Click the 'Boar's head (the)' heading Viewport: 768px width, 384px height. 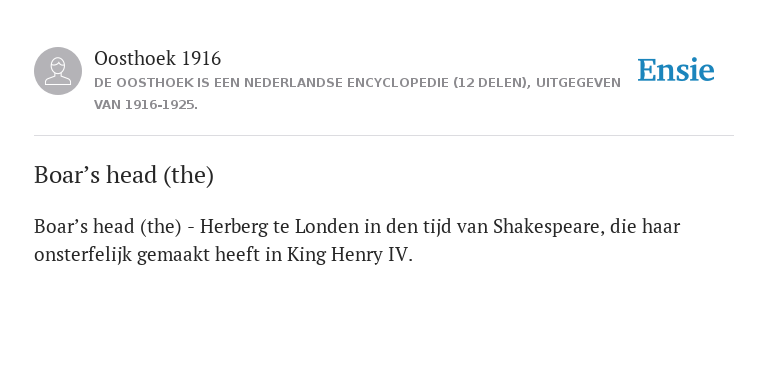coord(124,175)
